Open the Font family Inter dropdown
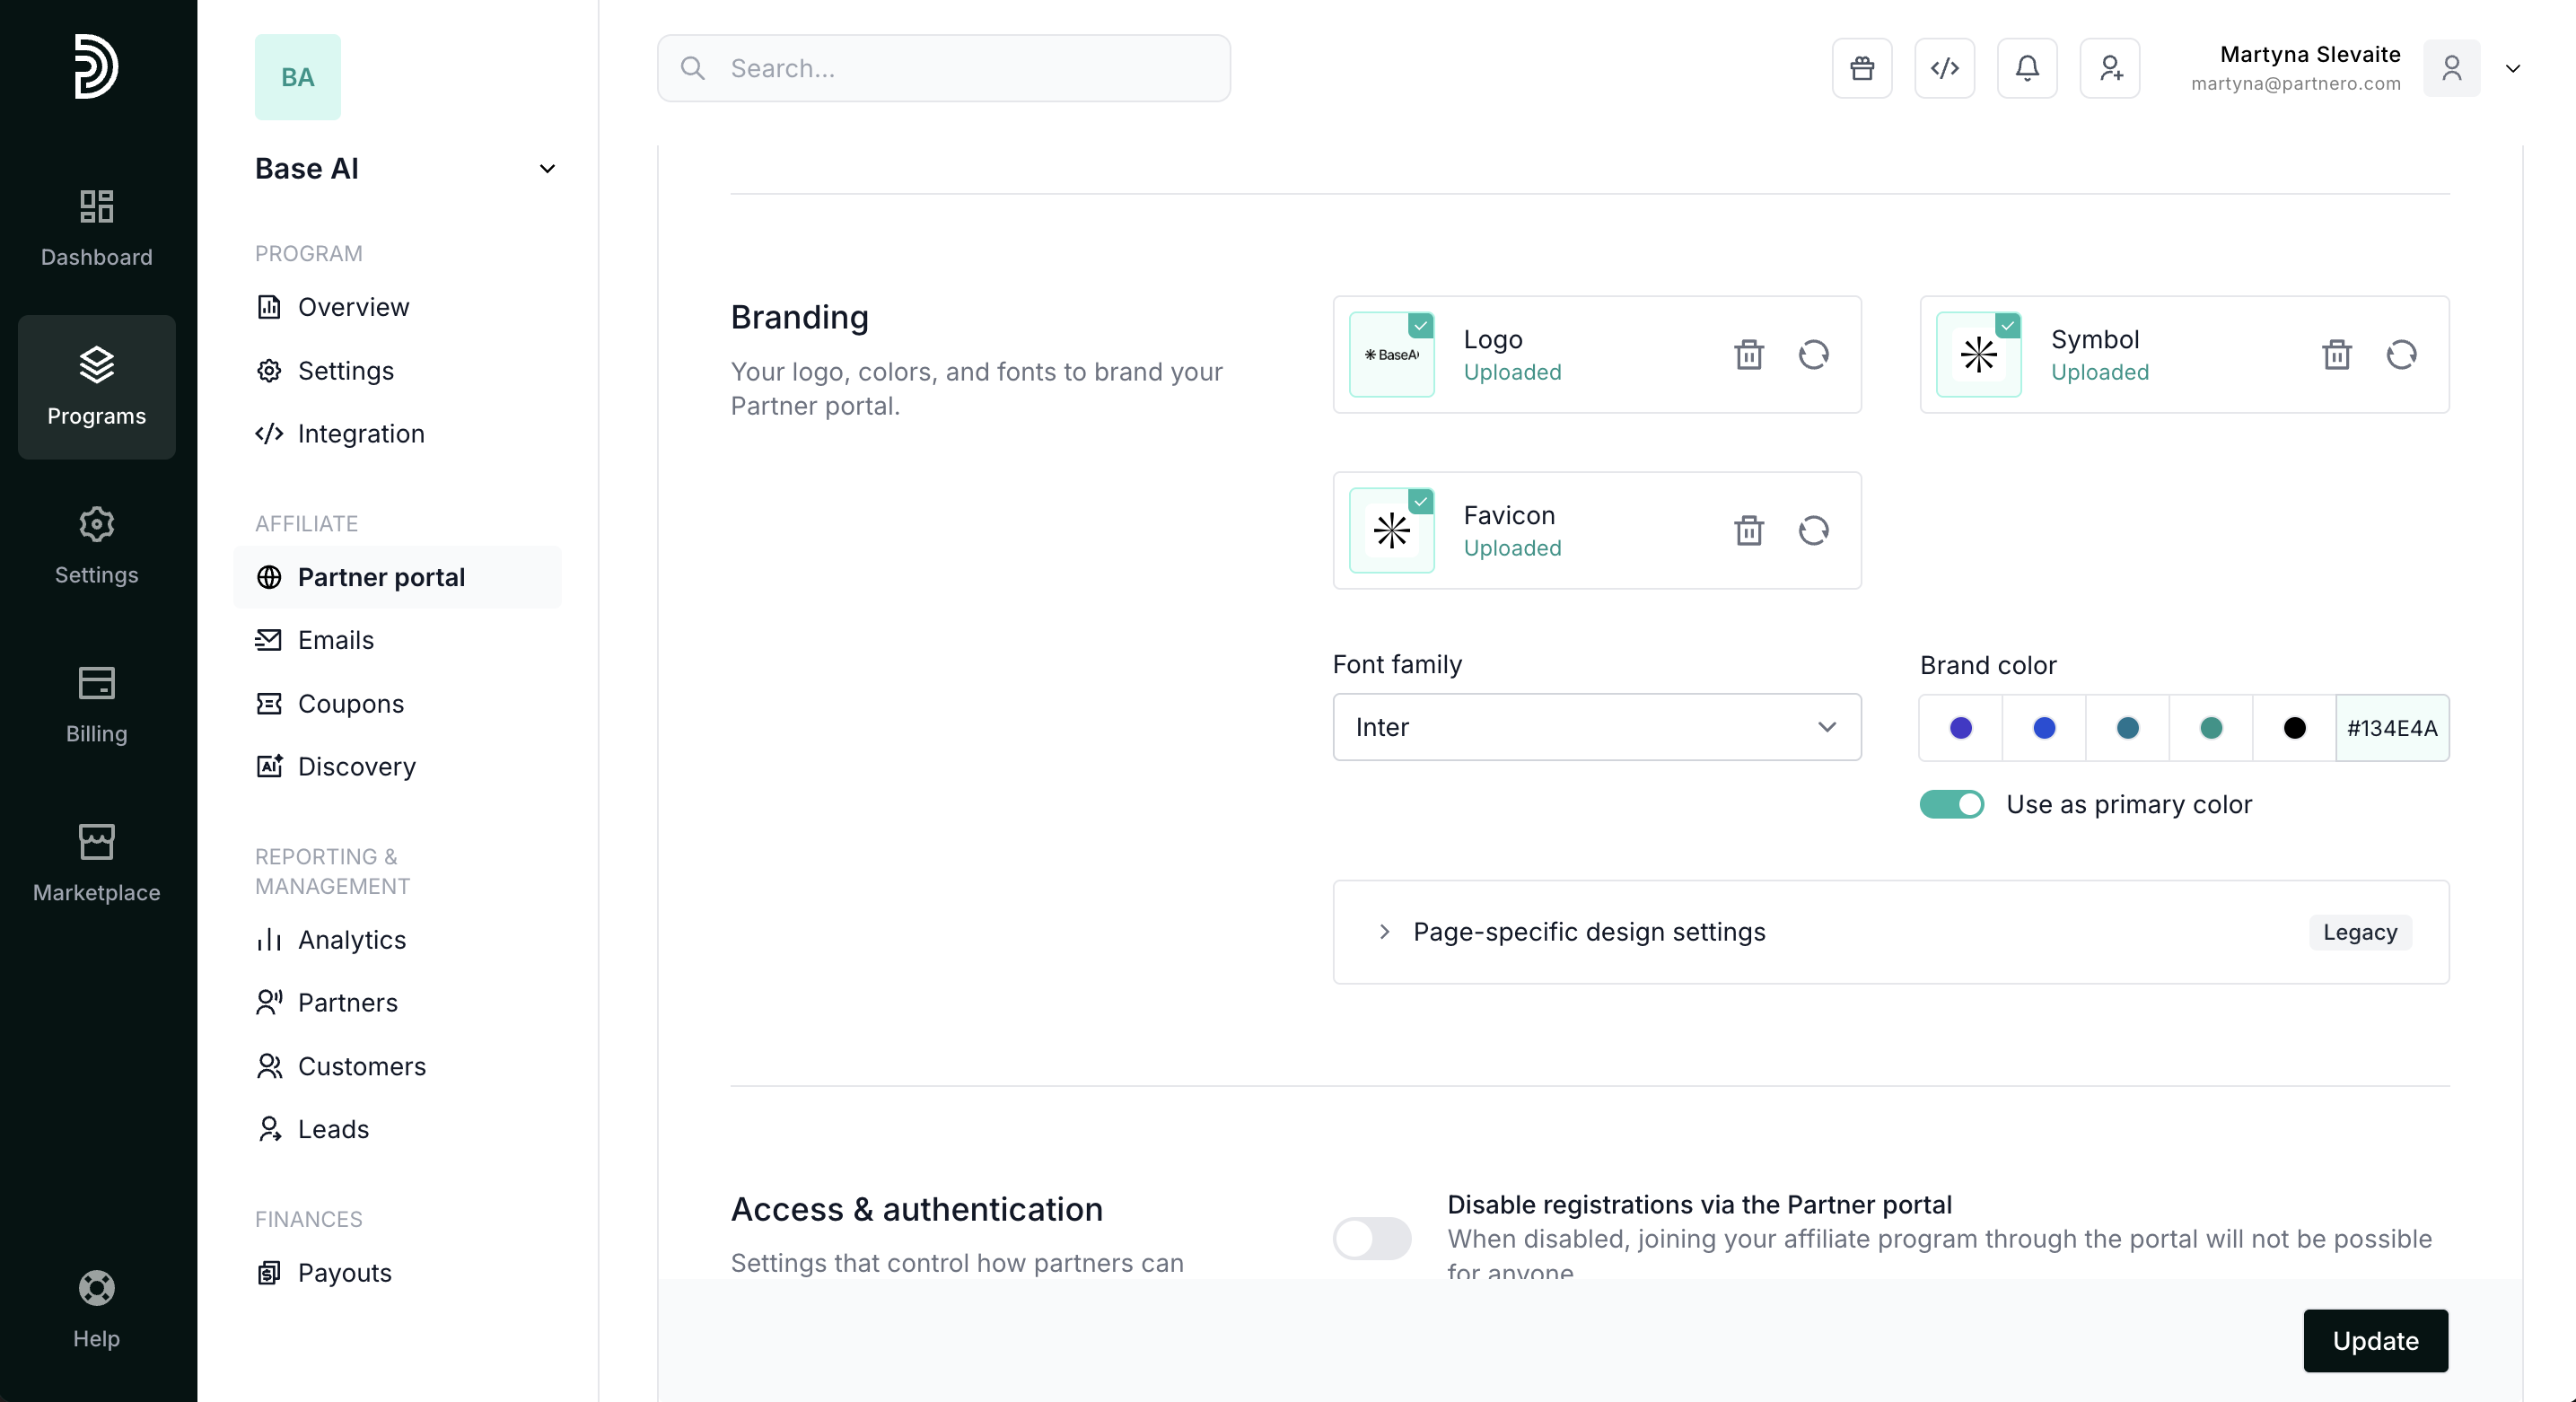2576x1402 pixels. [x=1596, y=727]
